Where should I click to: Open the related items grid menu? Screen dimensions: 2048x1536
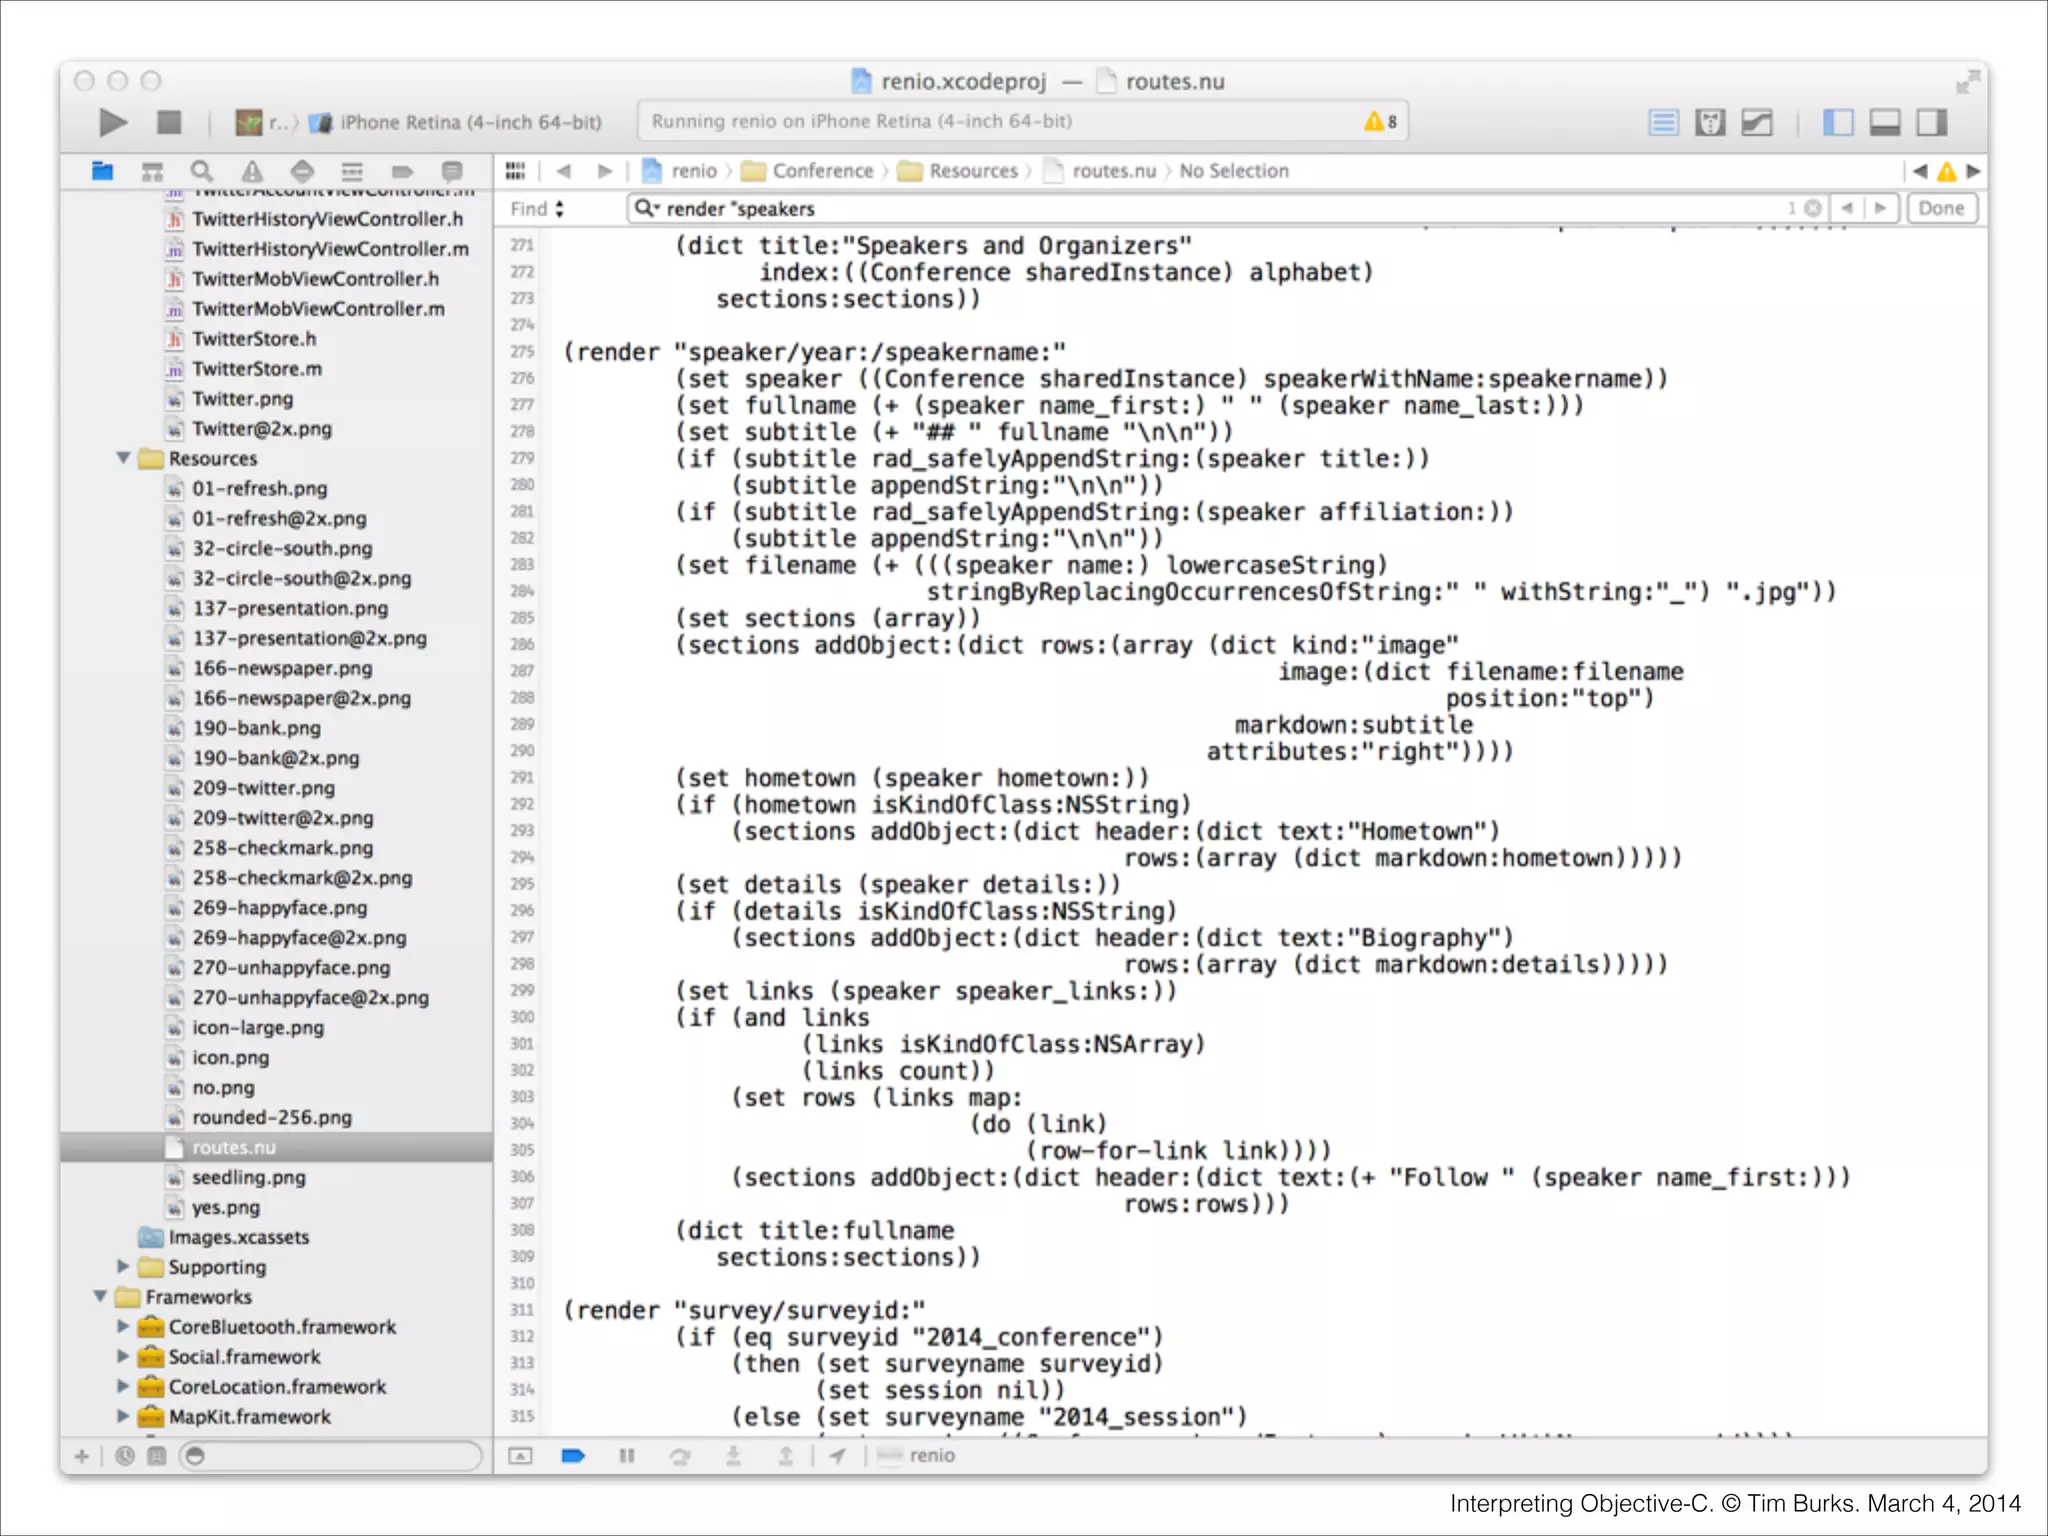coord(515,171)
